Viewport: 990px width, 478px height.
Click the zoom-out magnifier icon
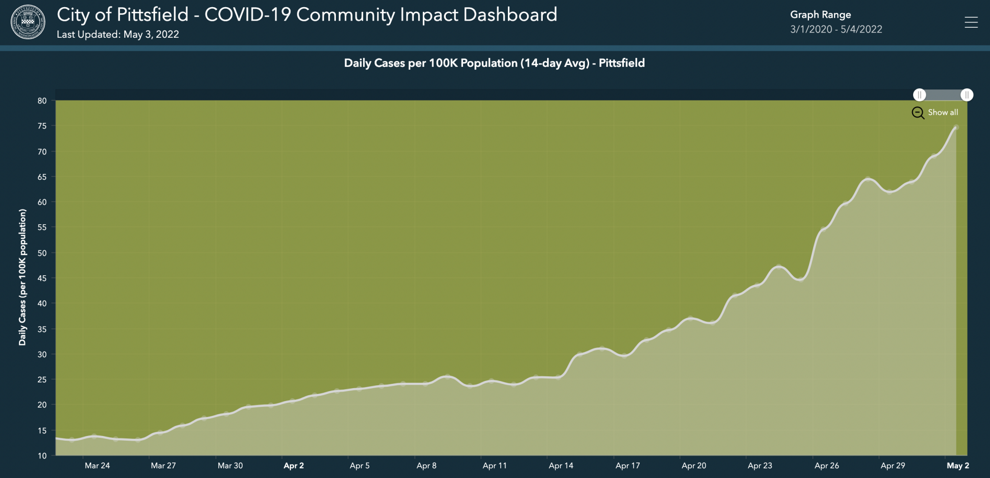(918, 112)
